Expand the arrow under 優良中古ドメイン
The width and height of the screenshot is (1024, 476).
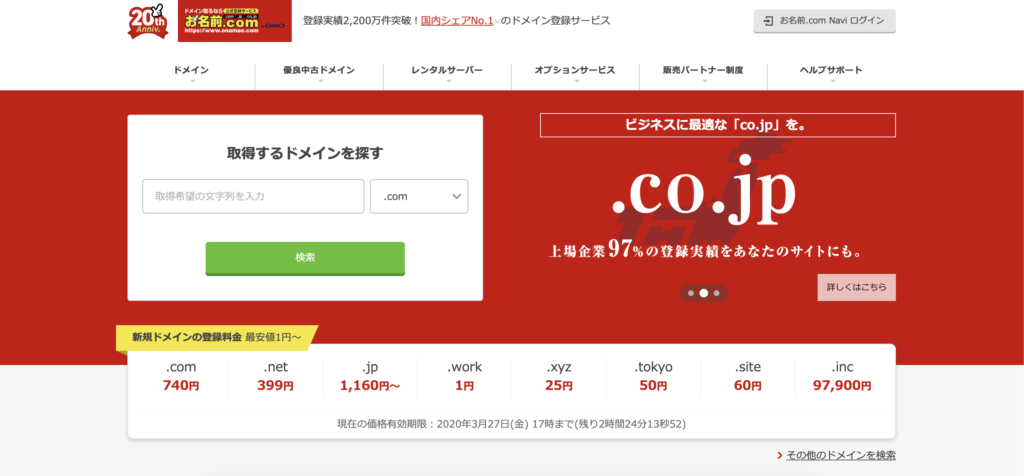pyautogui.click(x=320, y=82)
